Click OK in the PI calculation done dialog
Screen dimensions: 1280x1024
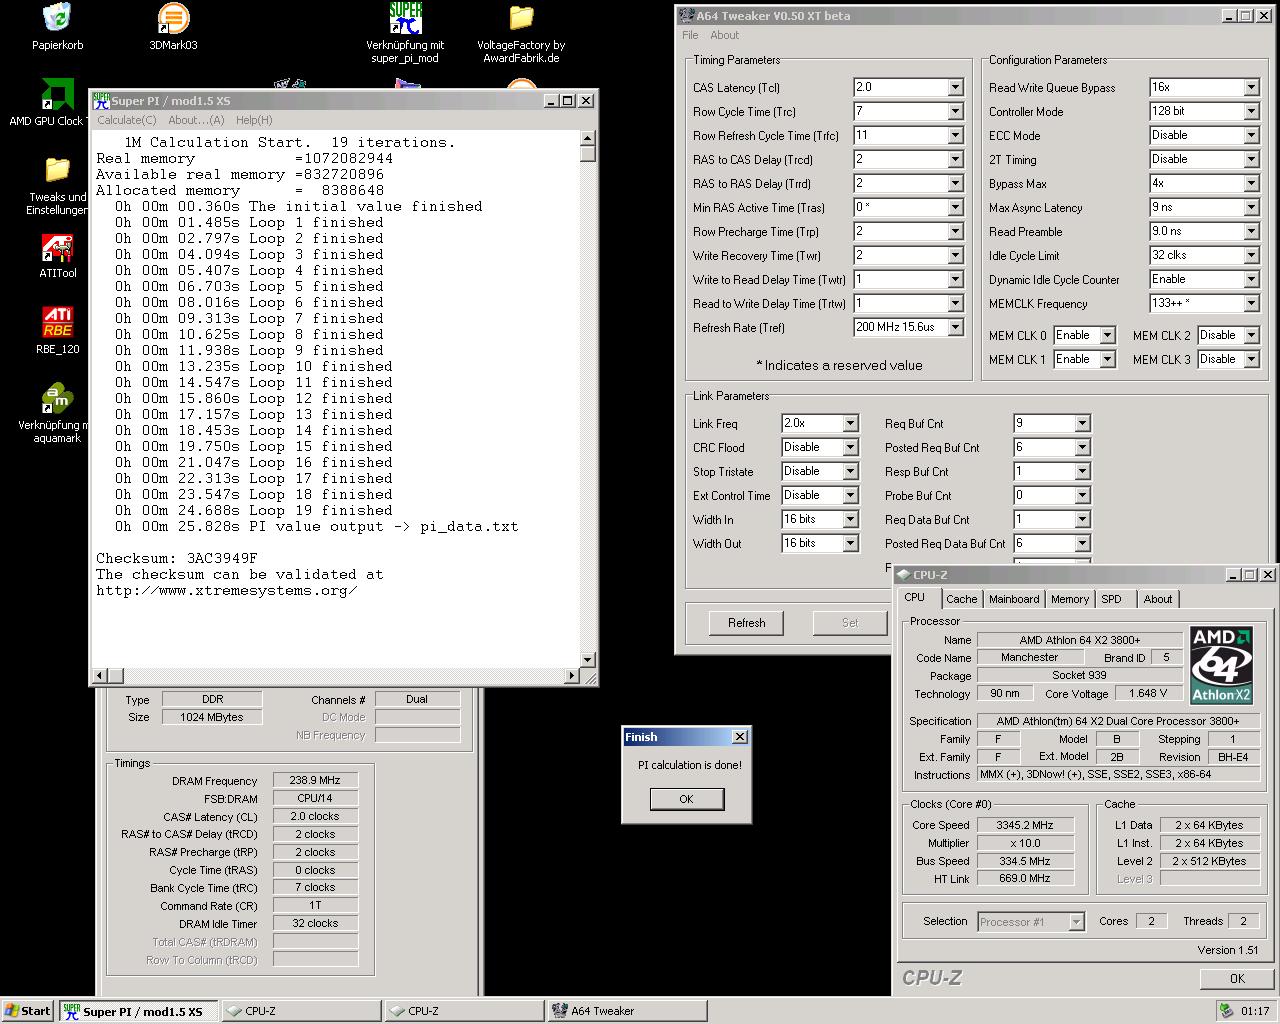pyautogui.click(x=686, y=799)
